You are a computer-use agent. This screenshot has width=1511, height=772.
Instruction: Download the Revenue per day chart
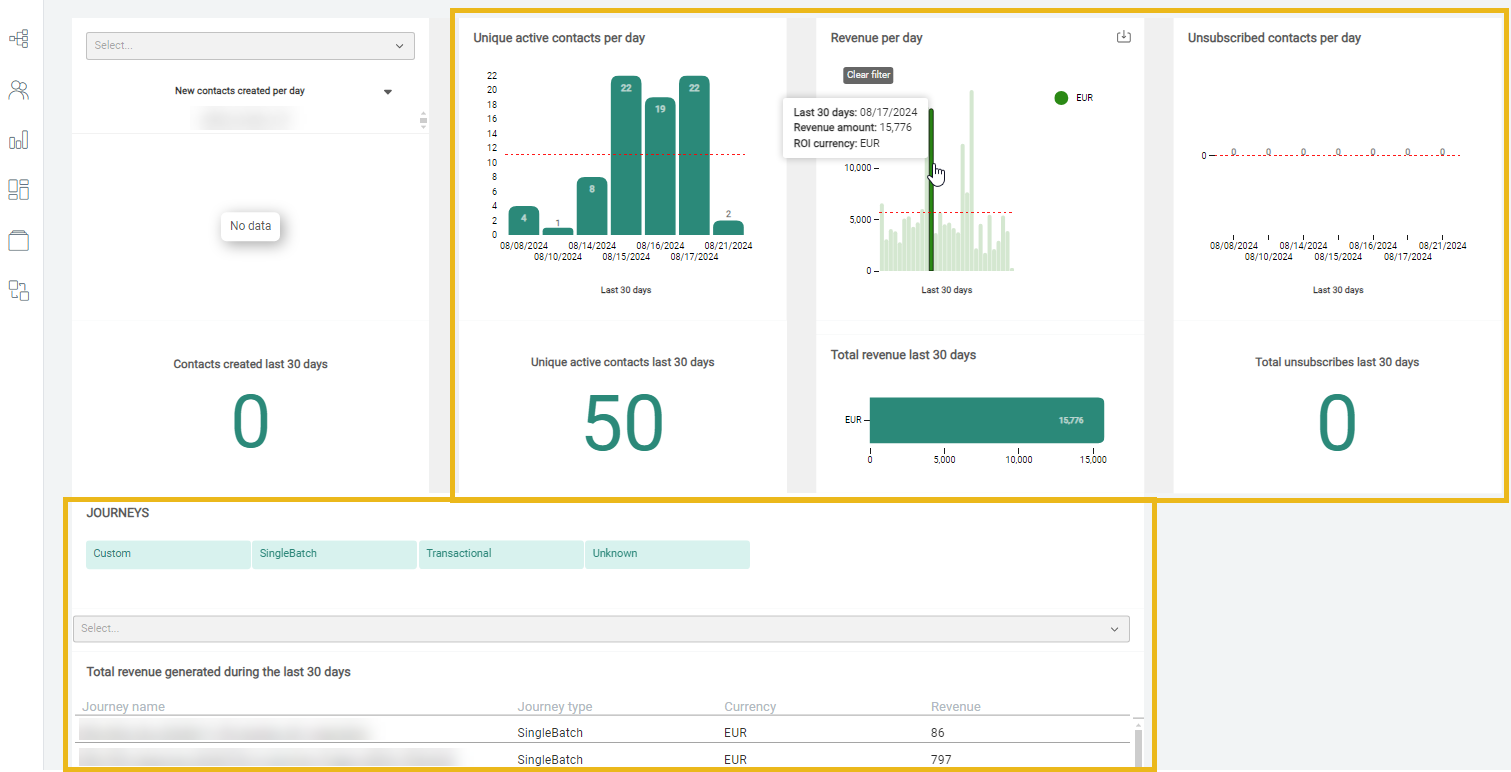(1123, 37)
